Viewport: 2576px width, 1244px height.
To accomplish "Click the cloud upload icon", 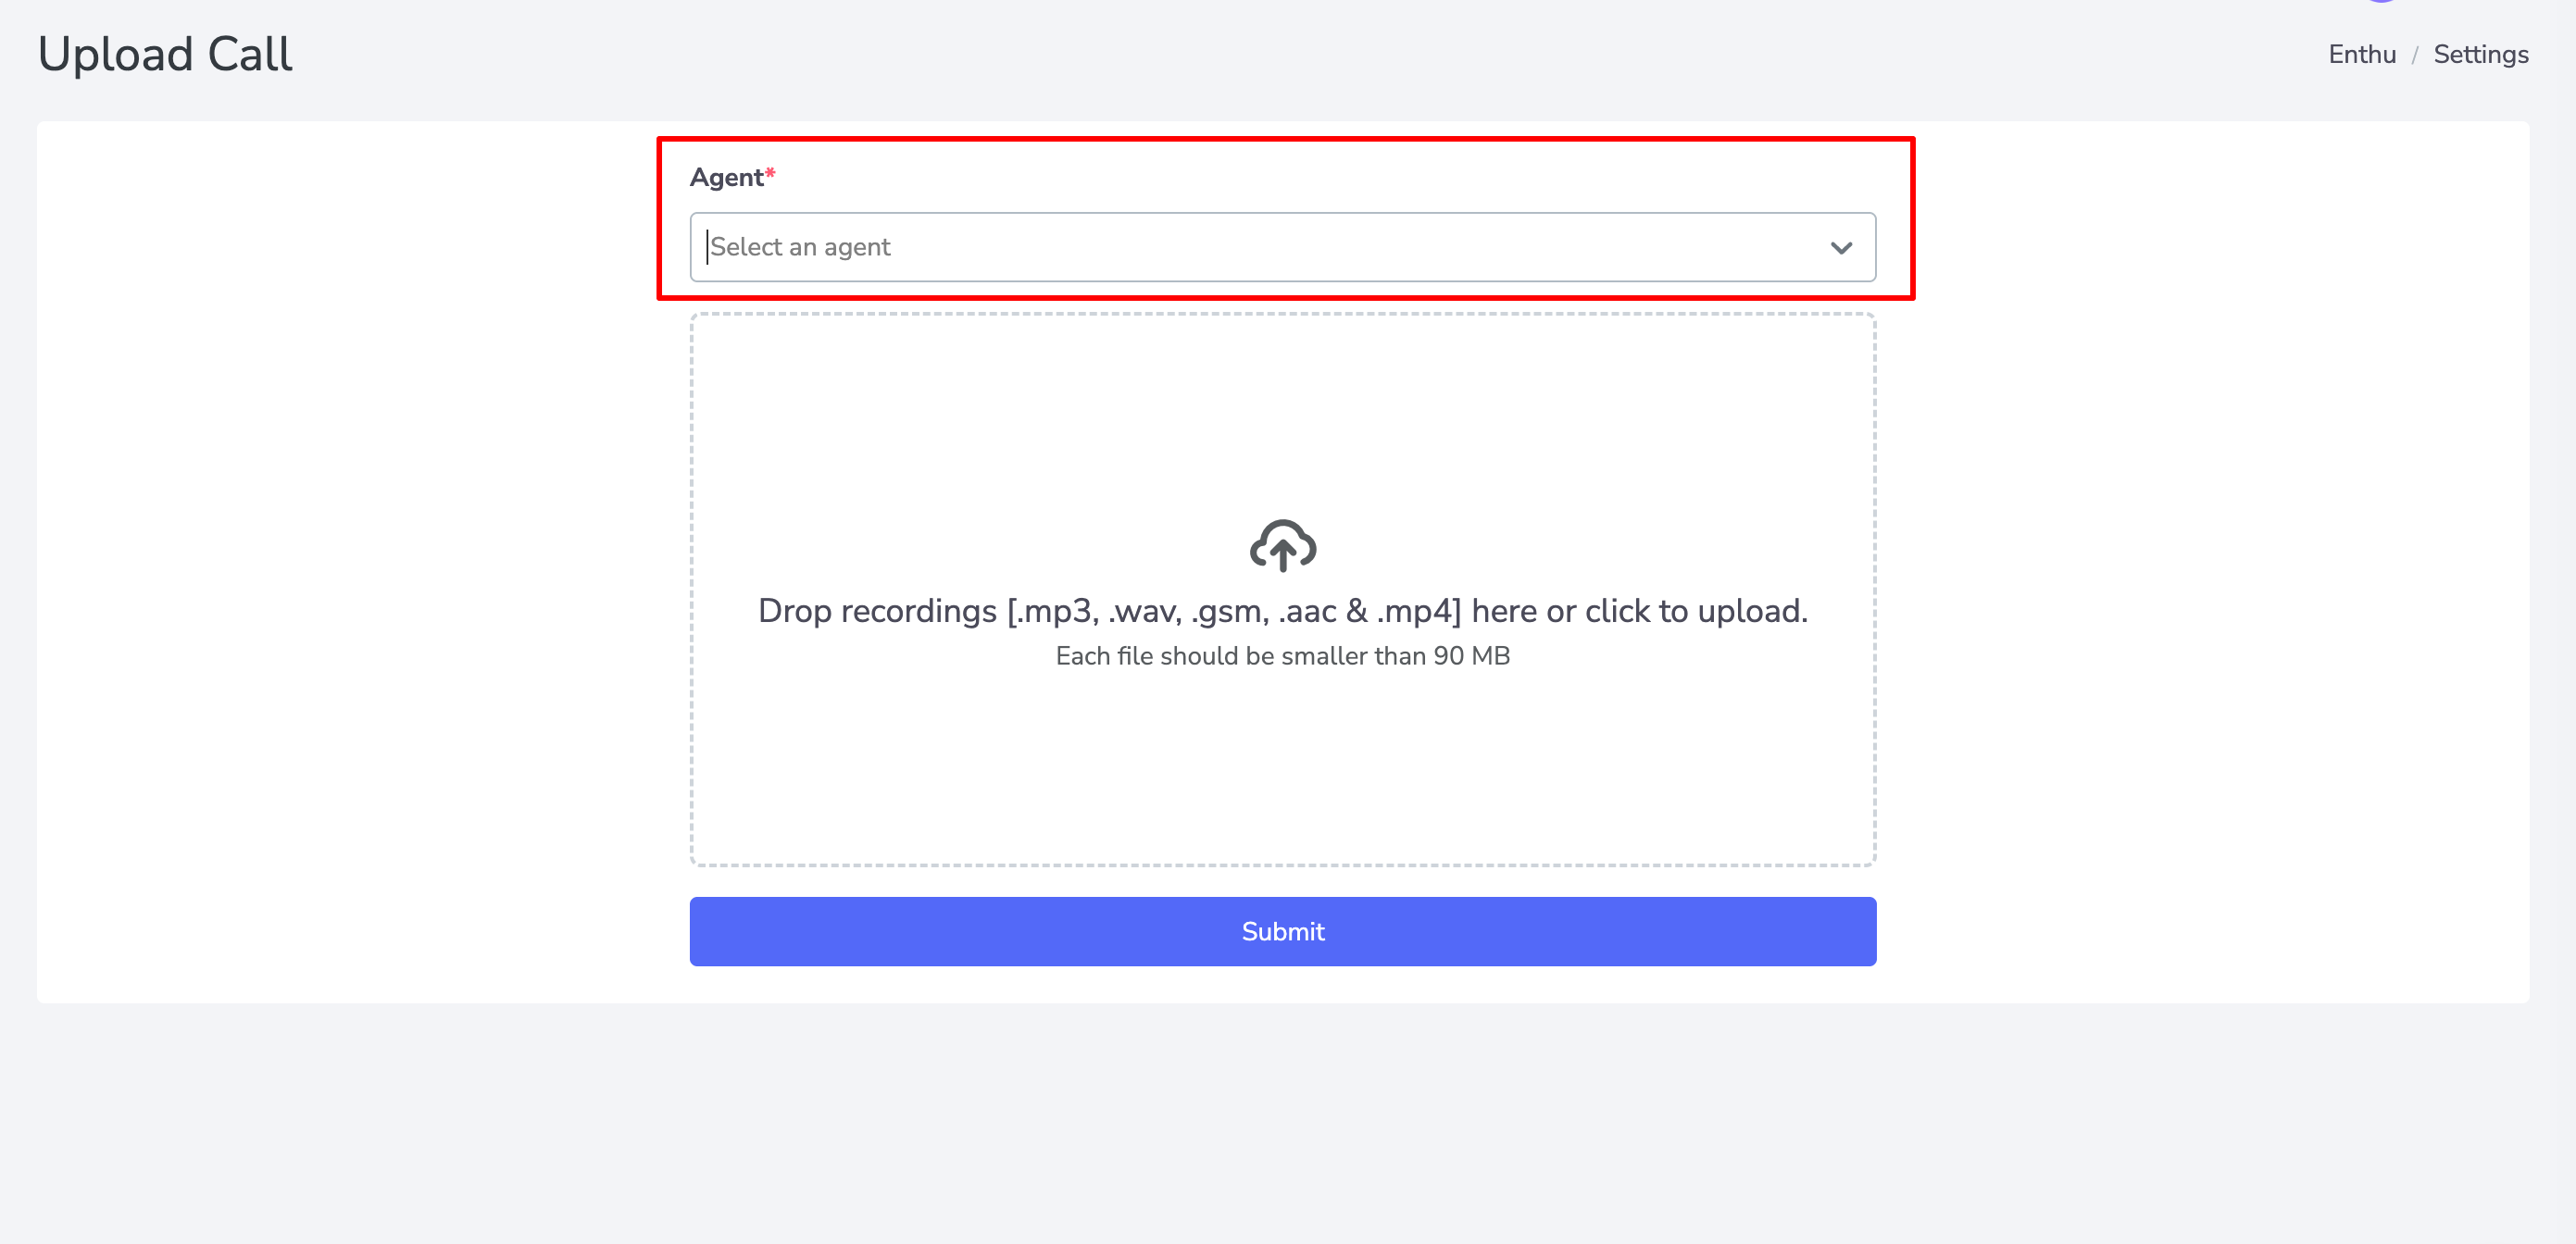I will (1282, 545).
